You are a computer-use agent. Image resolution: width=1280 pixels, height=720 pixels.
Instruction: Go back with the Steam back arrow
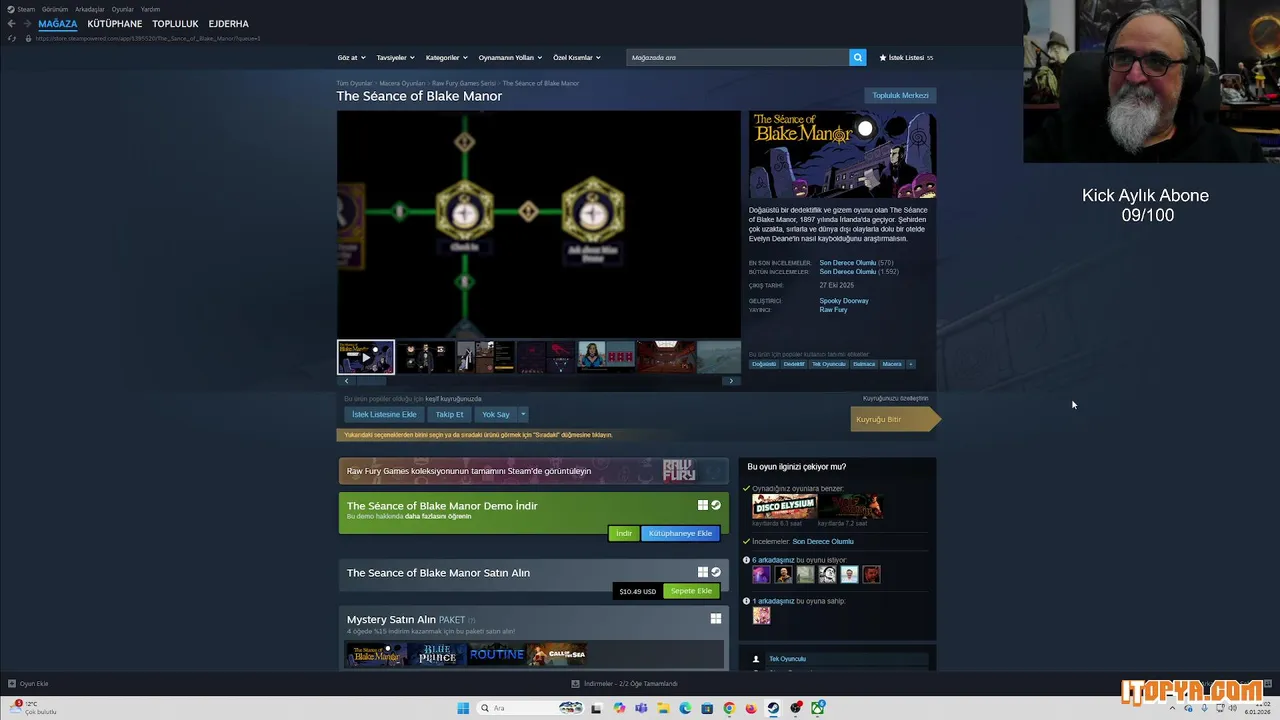point(11,23)
